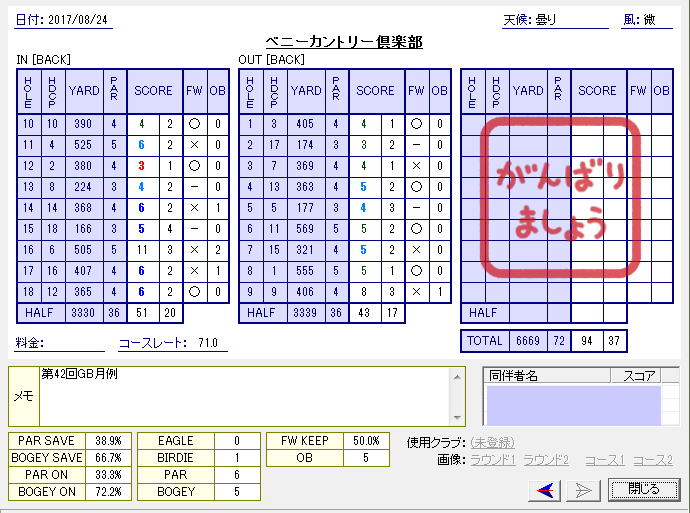Click inside the memo text field

[x=245, y=397]
